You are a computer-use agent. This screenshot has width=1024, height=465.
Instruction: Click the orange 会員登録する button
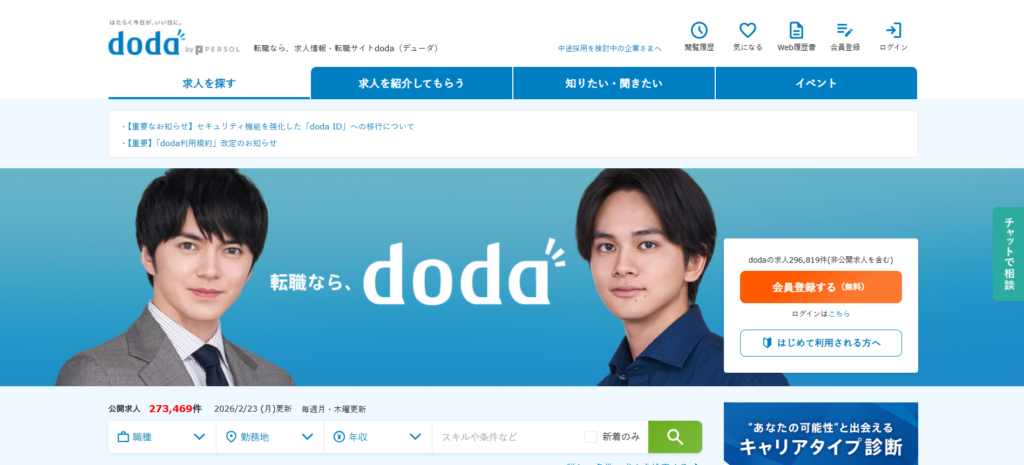pyautogui.click(x=820, y=287)
